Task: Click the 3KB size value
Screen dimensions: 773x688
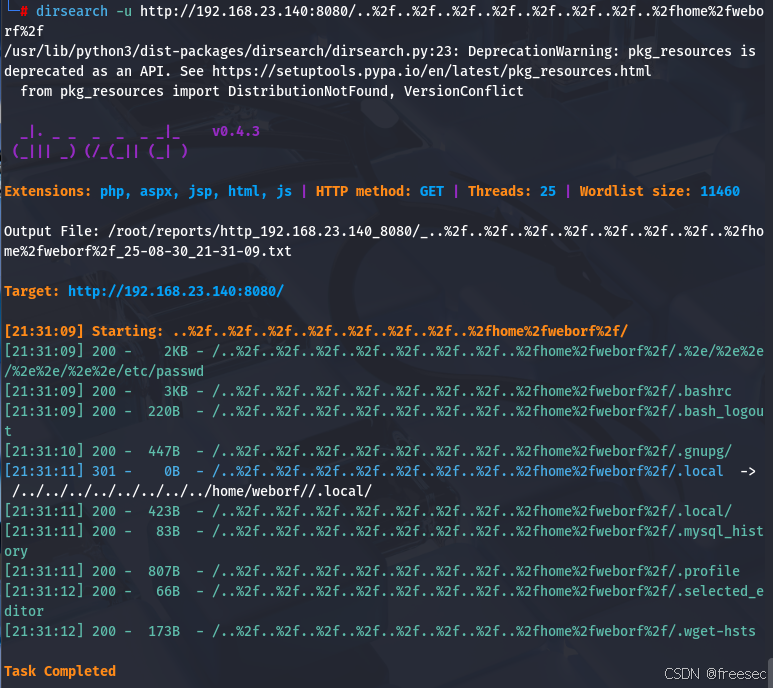Action: click(x=176, y=391)
